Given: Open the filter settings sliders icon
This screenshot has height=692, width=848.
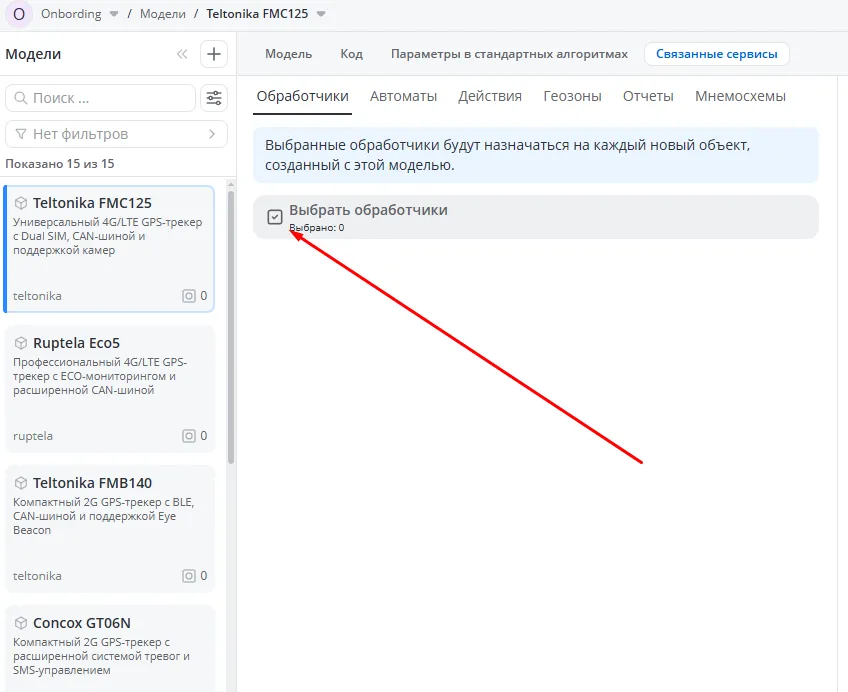Looking at the screenshot, I should 214,98.
